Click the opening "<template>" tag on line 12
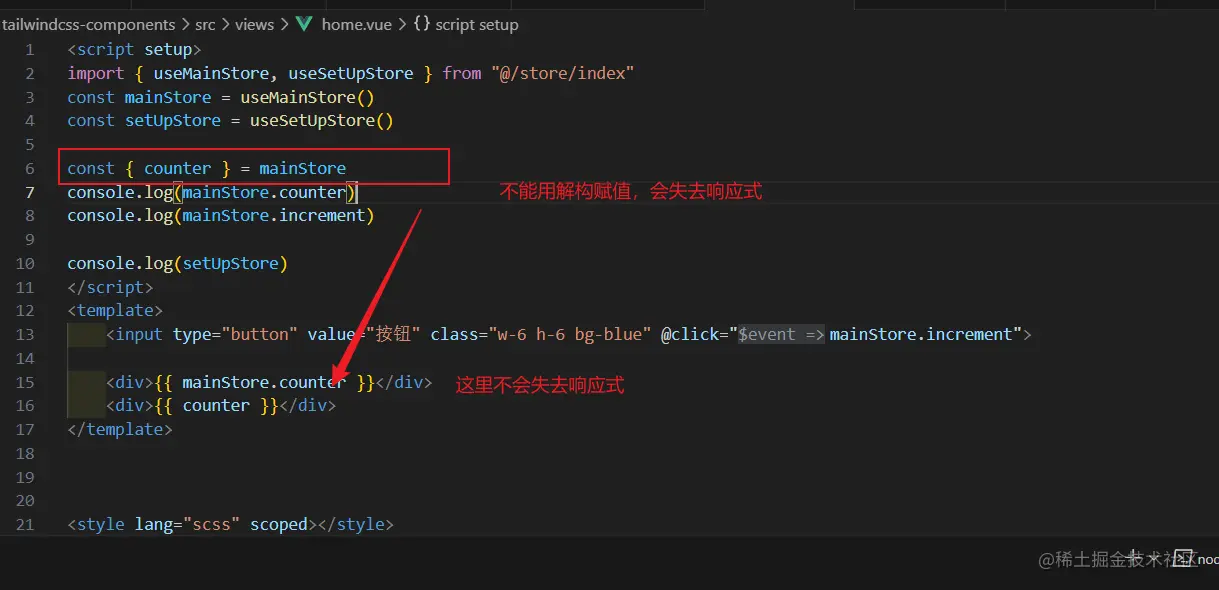1219x590 pixels. tap(115, 310)
